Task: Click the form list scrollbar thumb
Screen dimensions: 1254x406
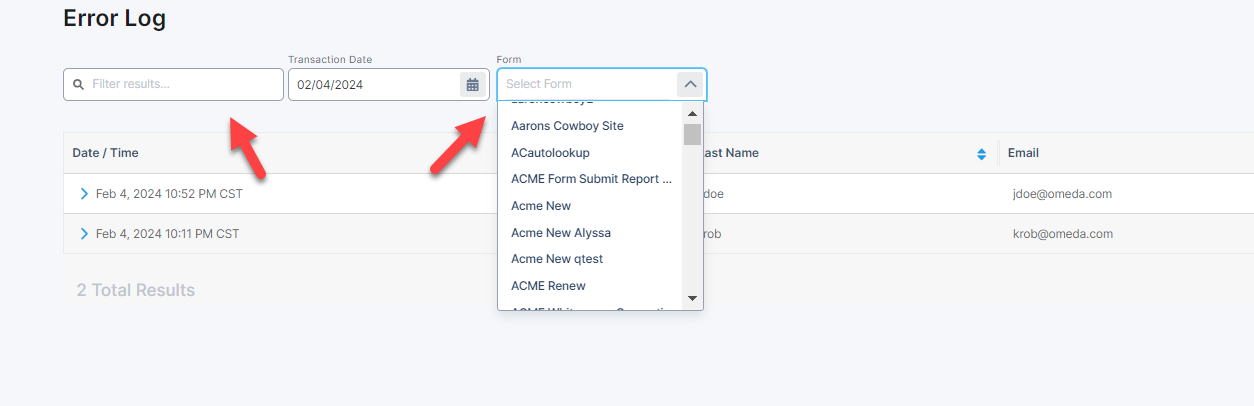Action: click(x=692, y=135)
